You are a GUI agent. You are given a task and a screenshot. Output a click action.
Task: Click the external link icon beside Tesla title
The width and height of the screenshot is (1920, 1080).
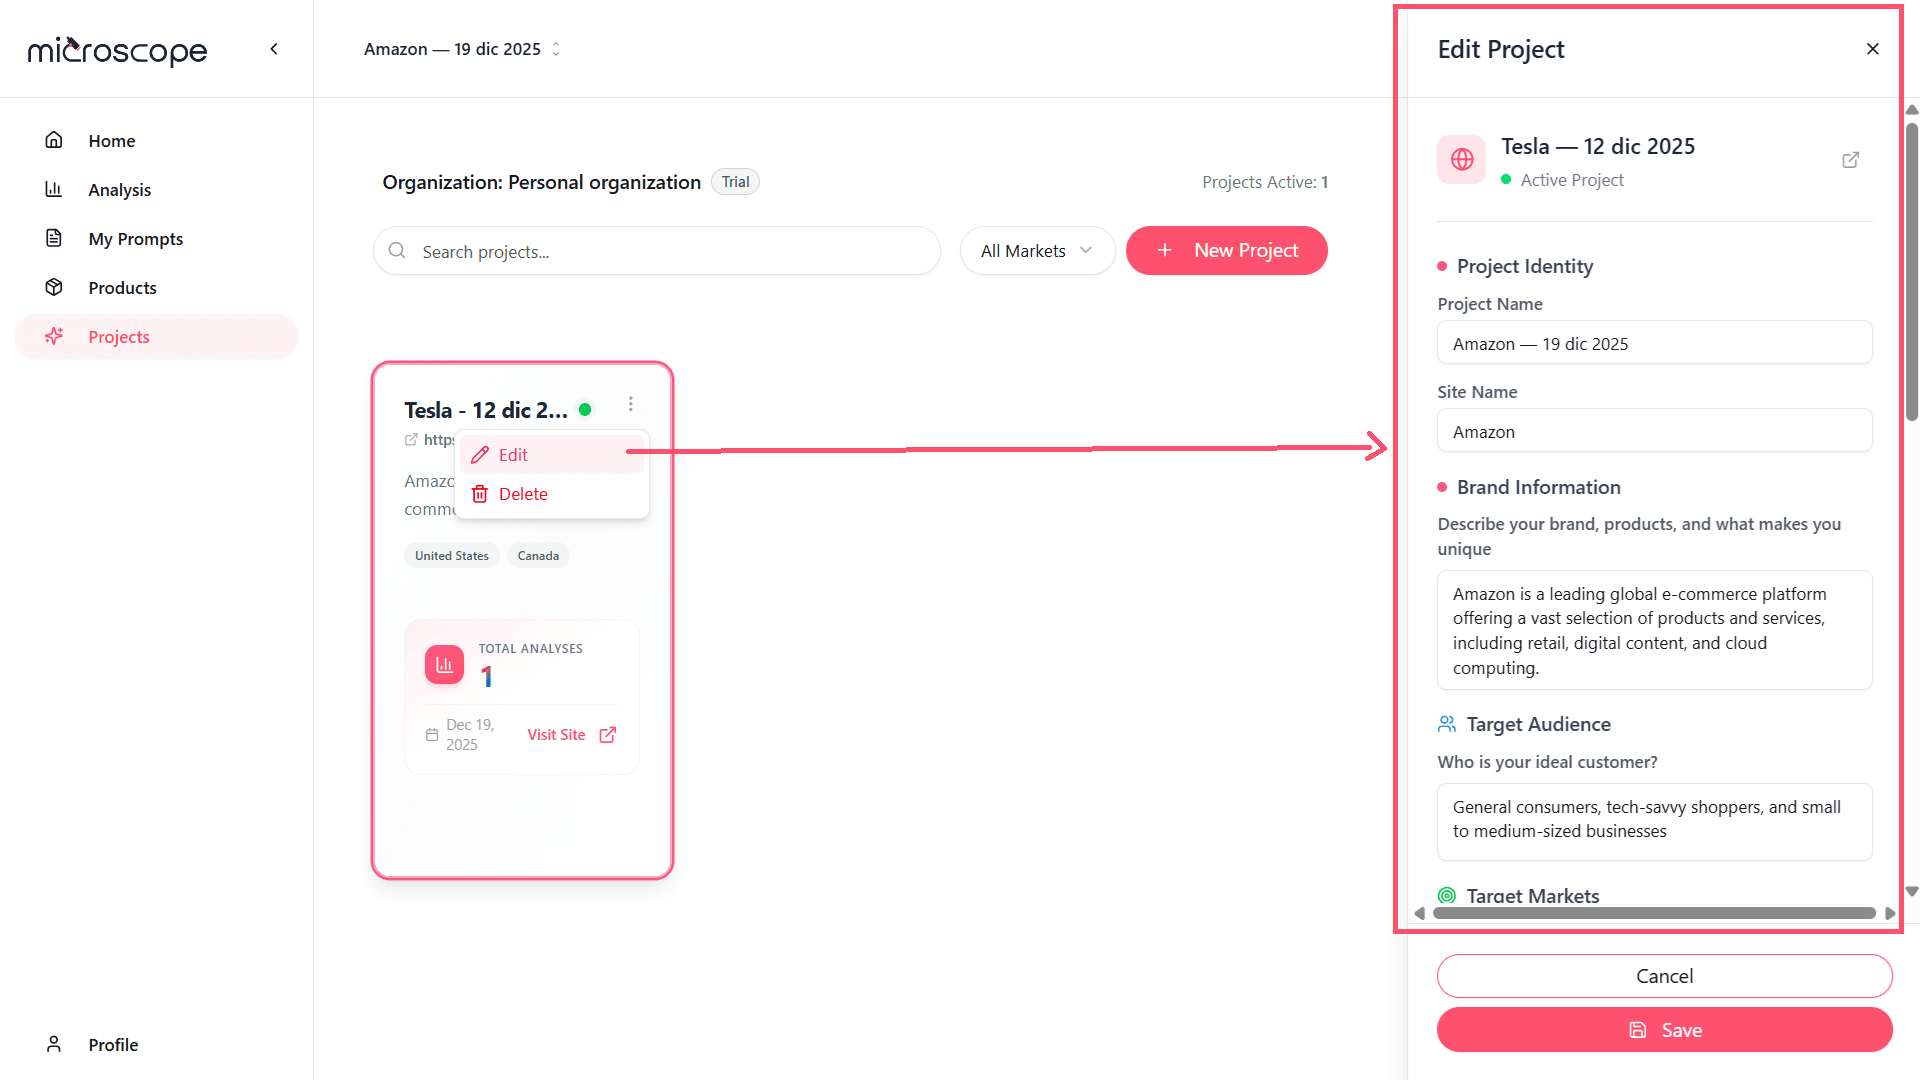click(x=1850, y=160)
